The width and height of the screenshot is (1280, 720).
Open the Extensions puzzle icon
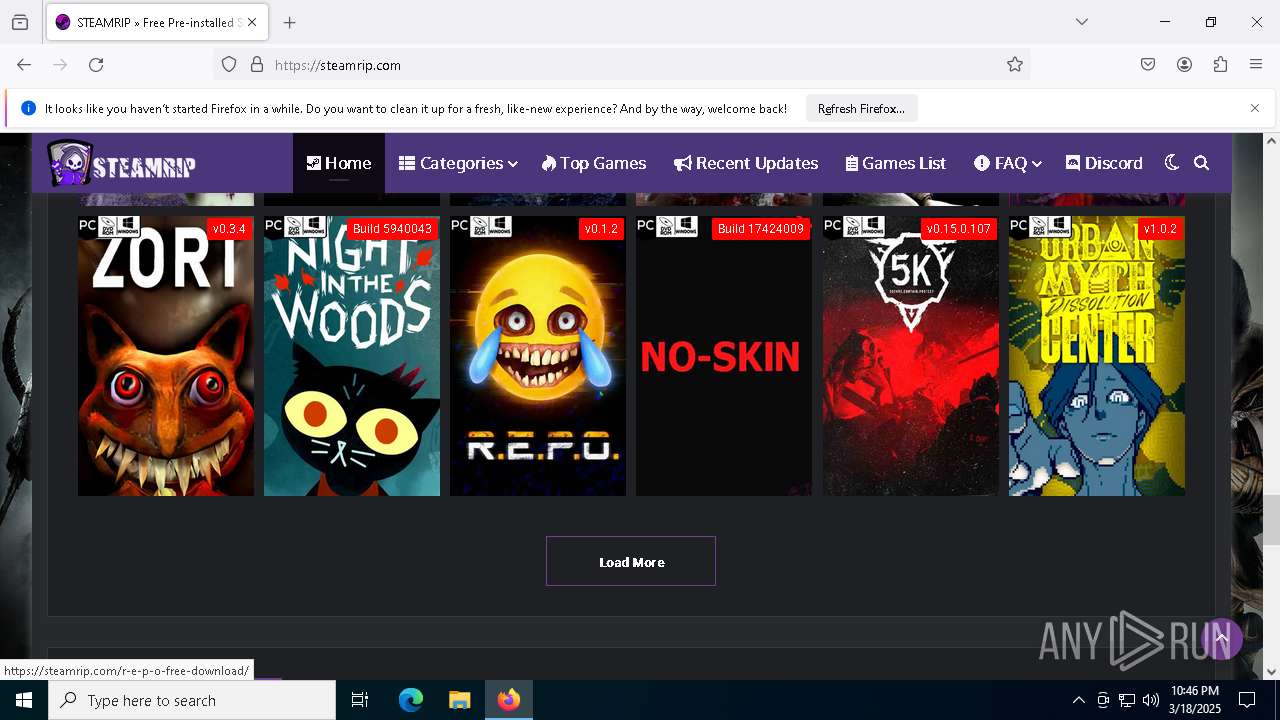coord(1220,65)
